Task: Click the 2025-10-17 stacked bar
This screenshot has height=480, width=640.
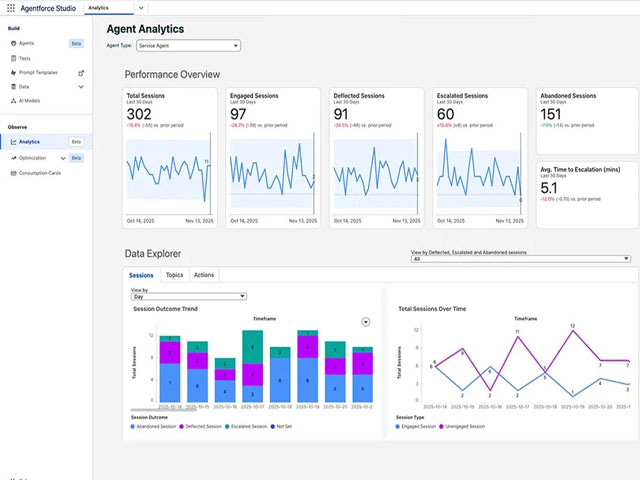Action: click(253, 367)
